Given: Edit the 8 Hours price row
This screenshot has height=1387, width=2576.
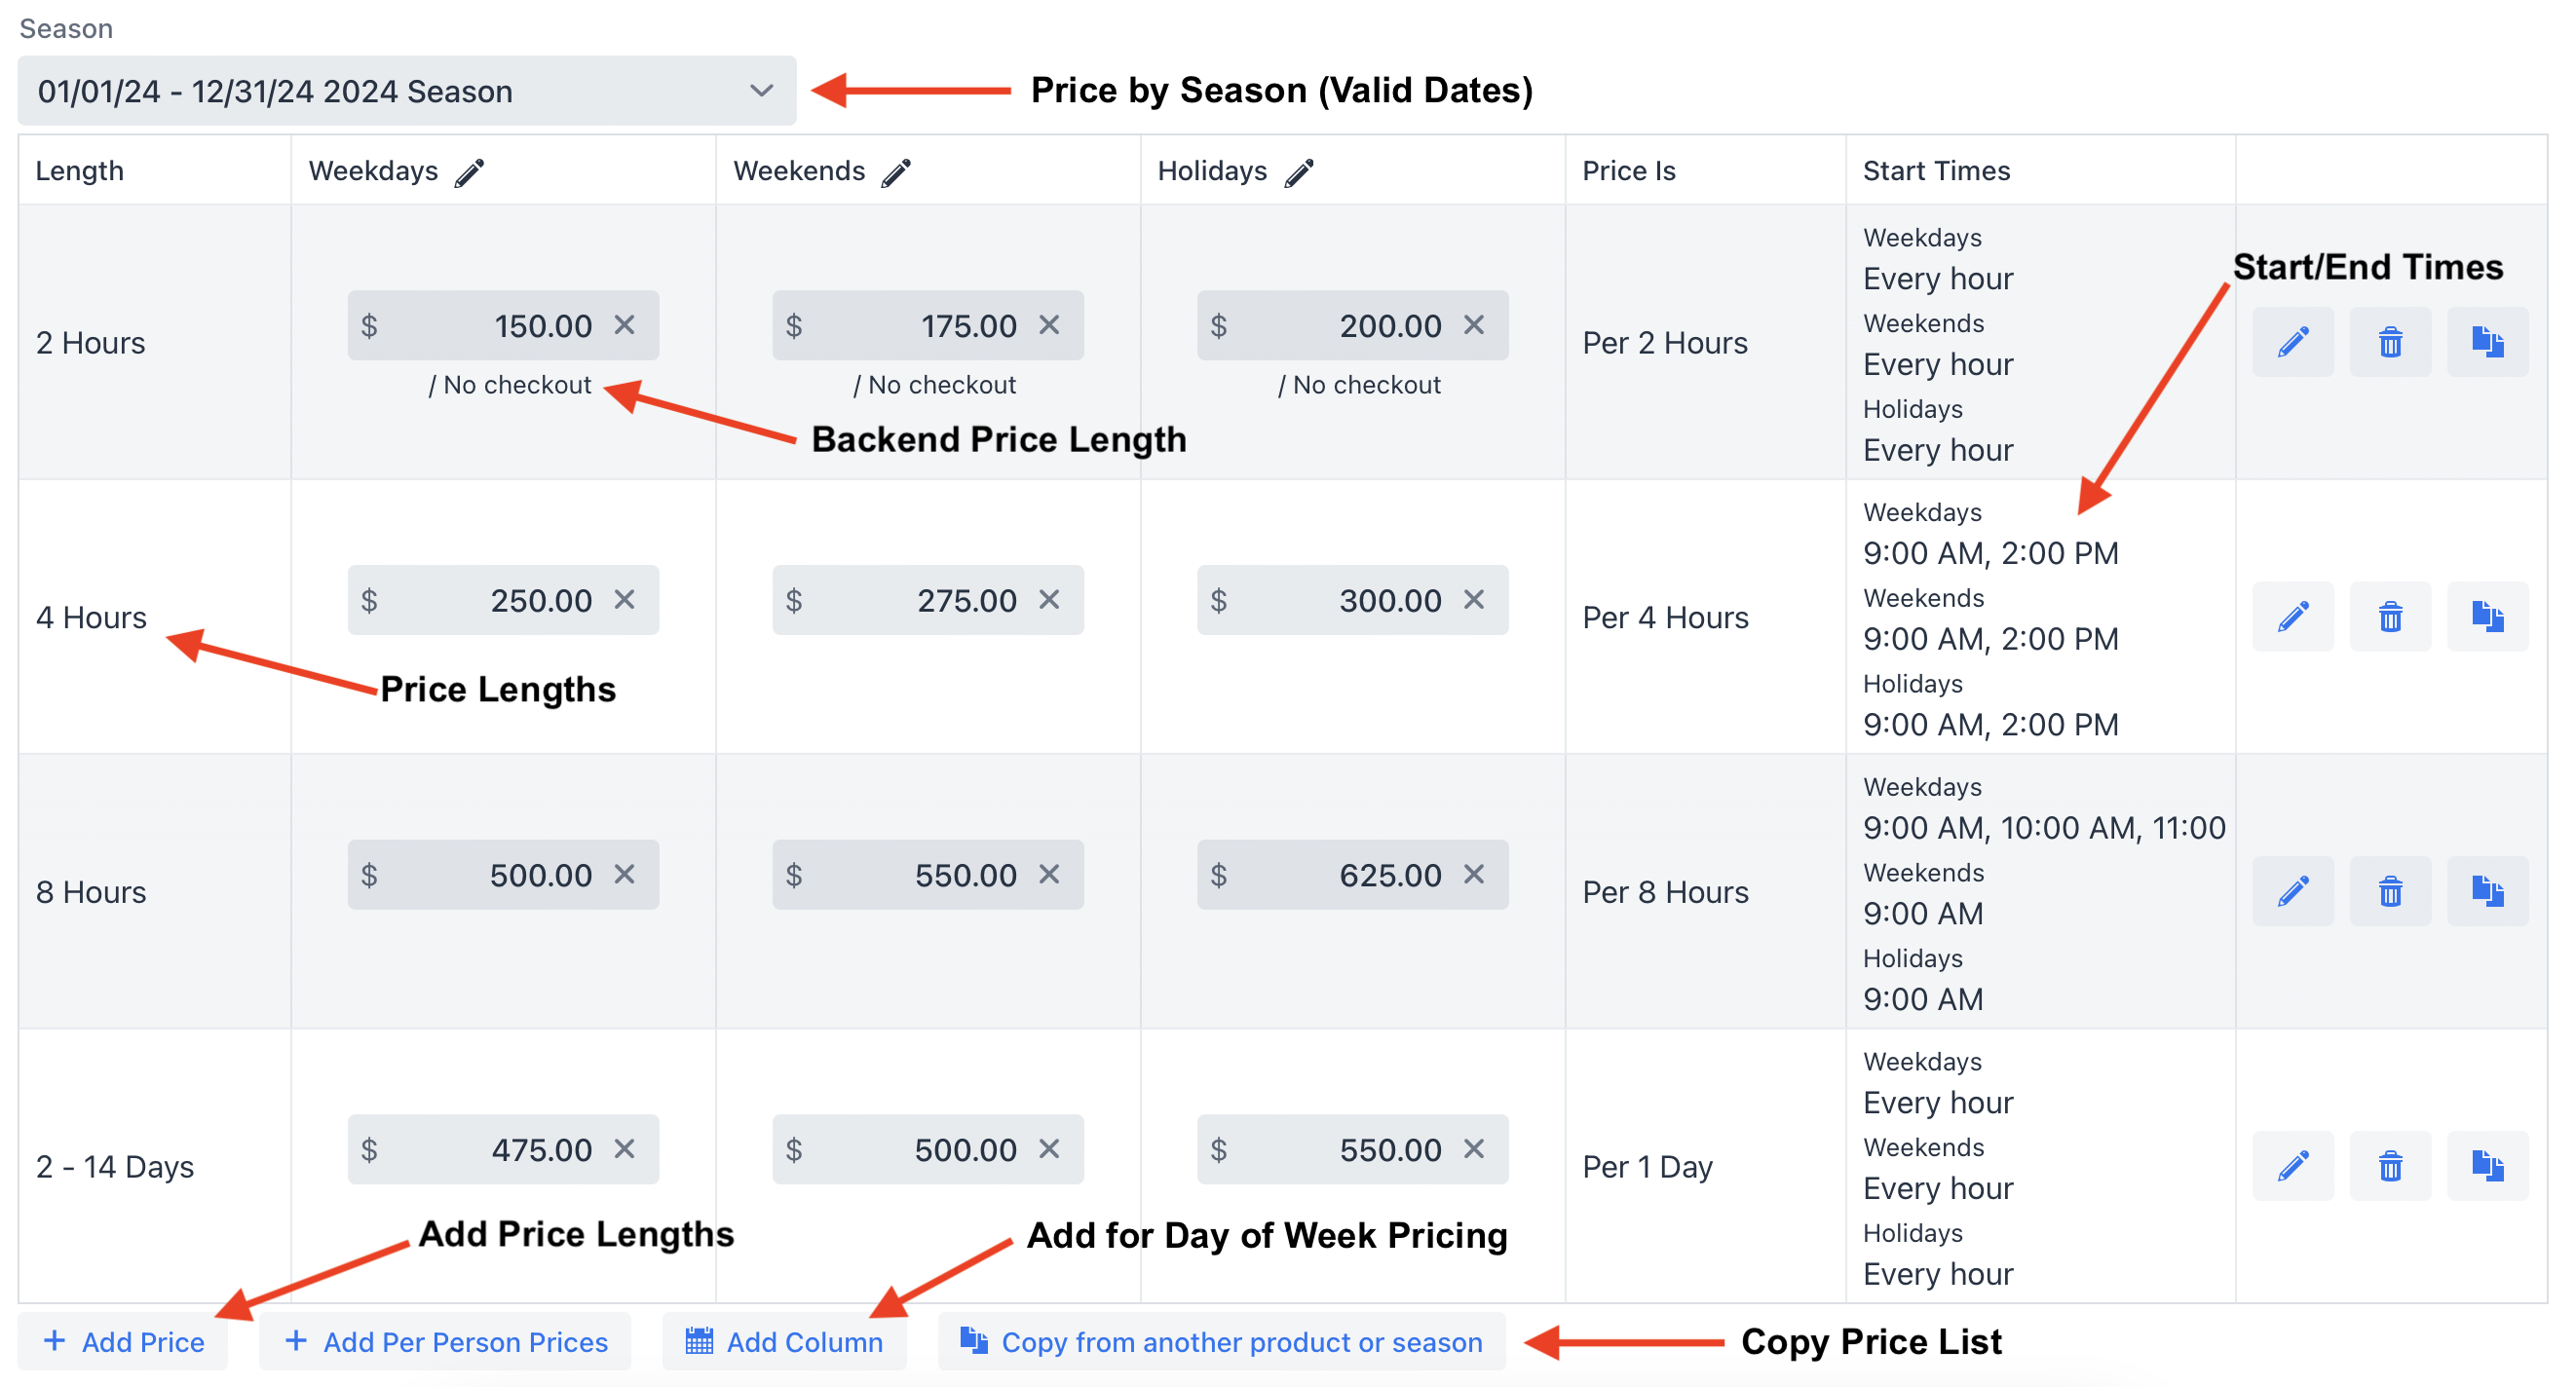Looking at the screenshot, I should pyautogui.click(x=2293, y=891).
